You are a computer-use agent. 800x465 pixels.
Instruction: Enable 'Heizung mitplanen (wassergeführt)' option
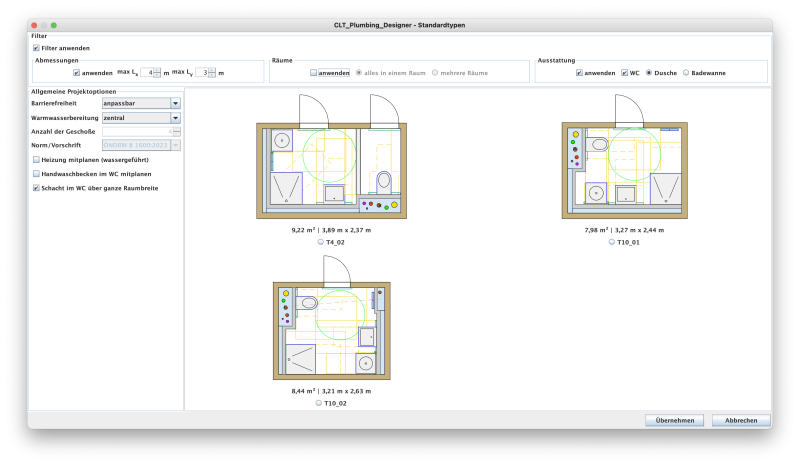[37, 159]
